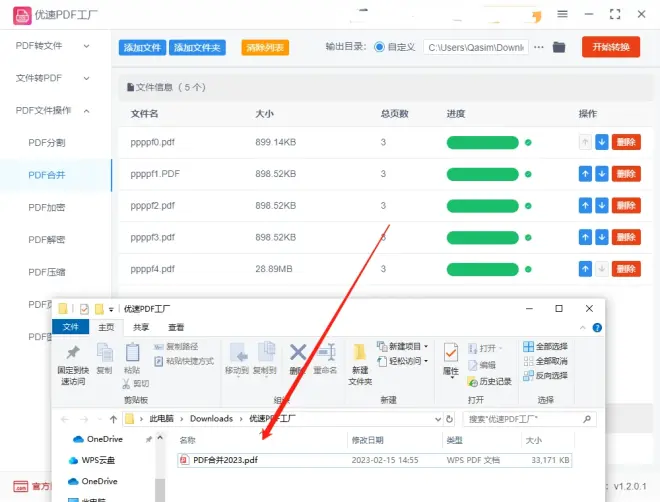Open the address bar history dropdown
Viewport: 660px width, 502px height.
[x=438, y=419]
